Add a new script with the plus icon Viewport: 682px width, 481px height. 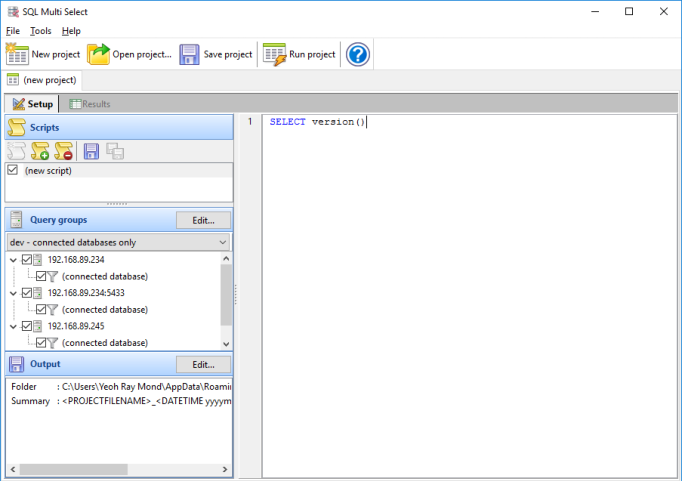40,151
